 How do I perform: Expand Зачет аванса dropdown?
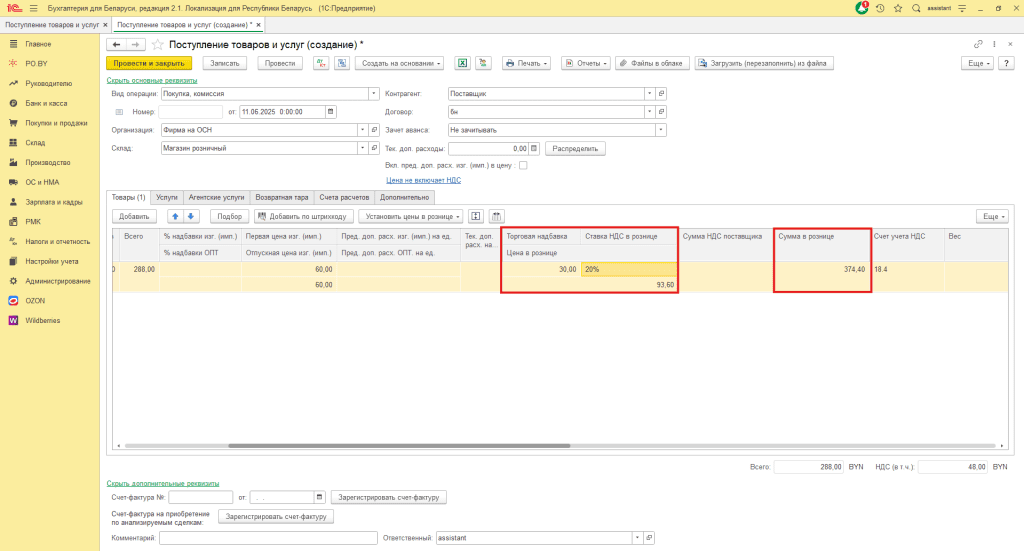(x=661, y=130)
